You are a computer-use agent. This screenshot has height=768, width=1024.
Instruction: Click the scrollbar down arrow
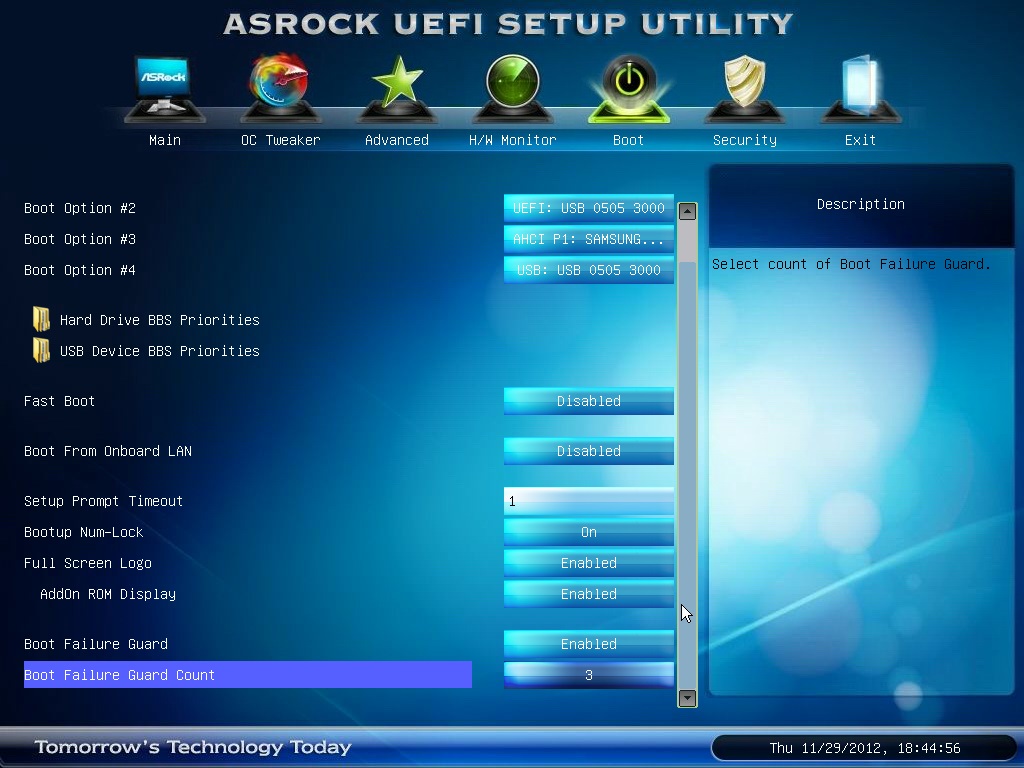687,698
